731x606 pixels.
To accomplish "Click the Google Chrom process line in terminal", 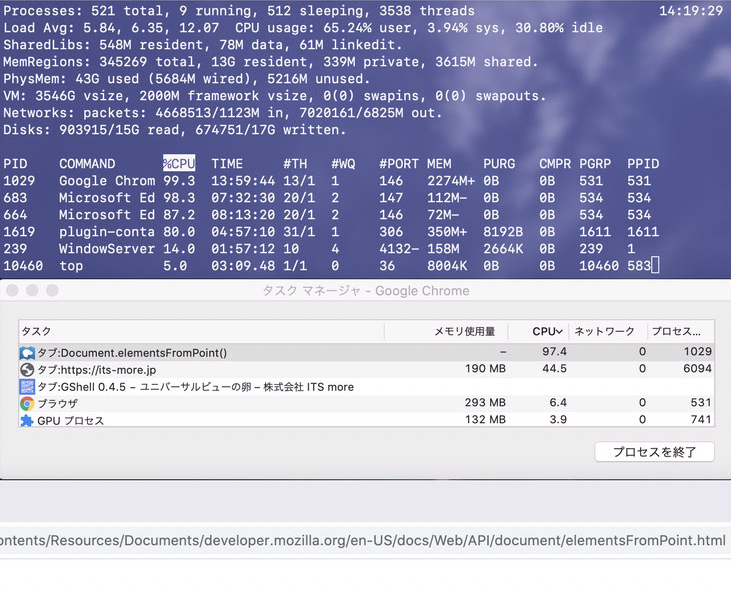I will click(107, 181).
